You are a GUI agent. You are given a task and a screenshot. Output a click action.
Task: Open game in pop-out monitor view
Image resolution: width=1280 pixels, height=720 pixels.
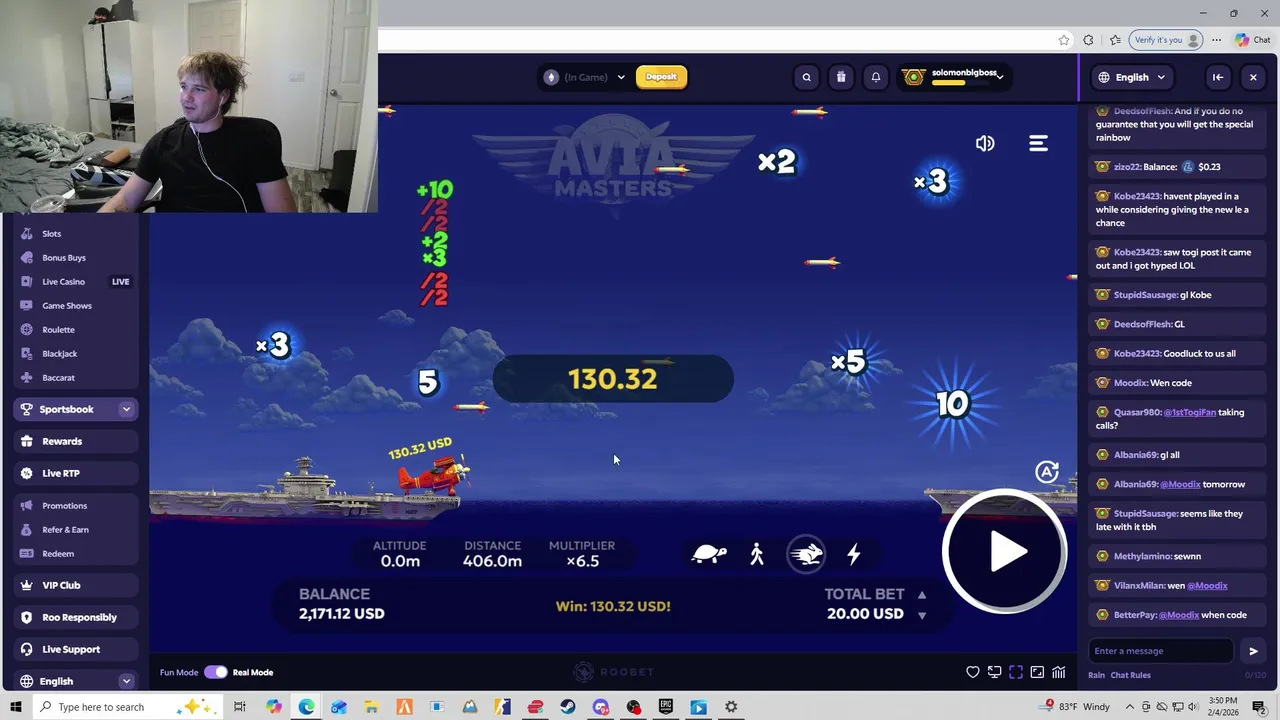coord(995,672)
